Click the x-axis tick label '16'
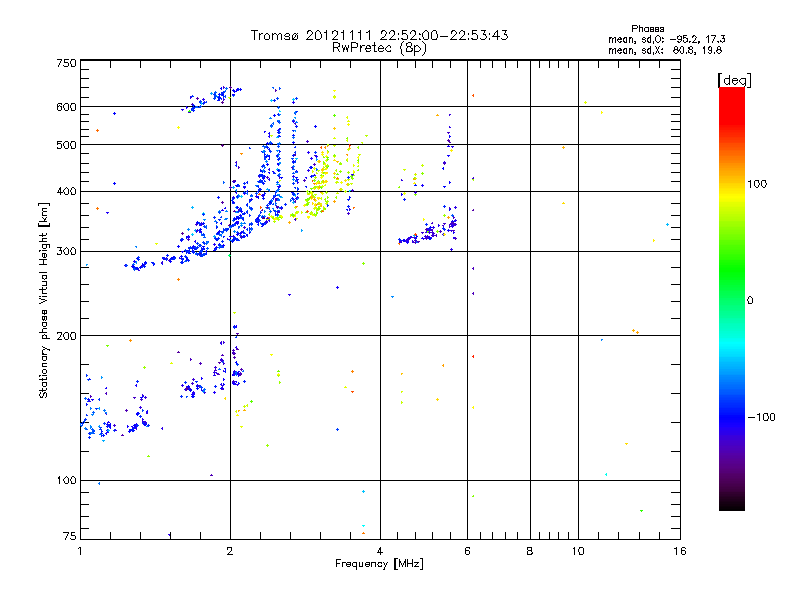The height and width of the screenshot is (600, 800). coord(680,551)
